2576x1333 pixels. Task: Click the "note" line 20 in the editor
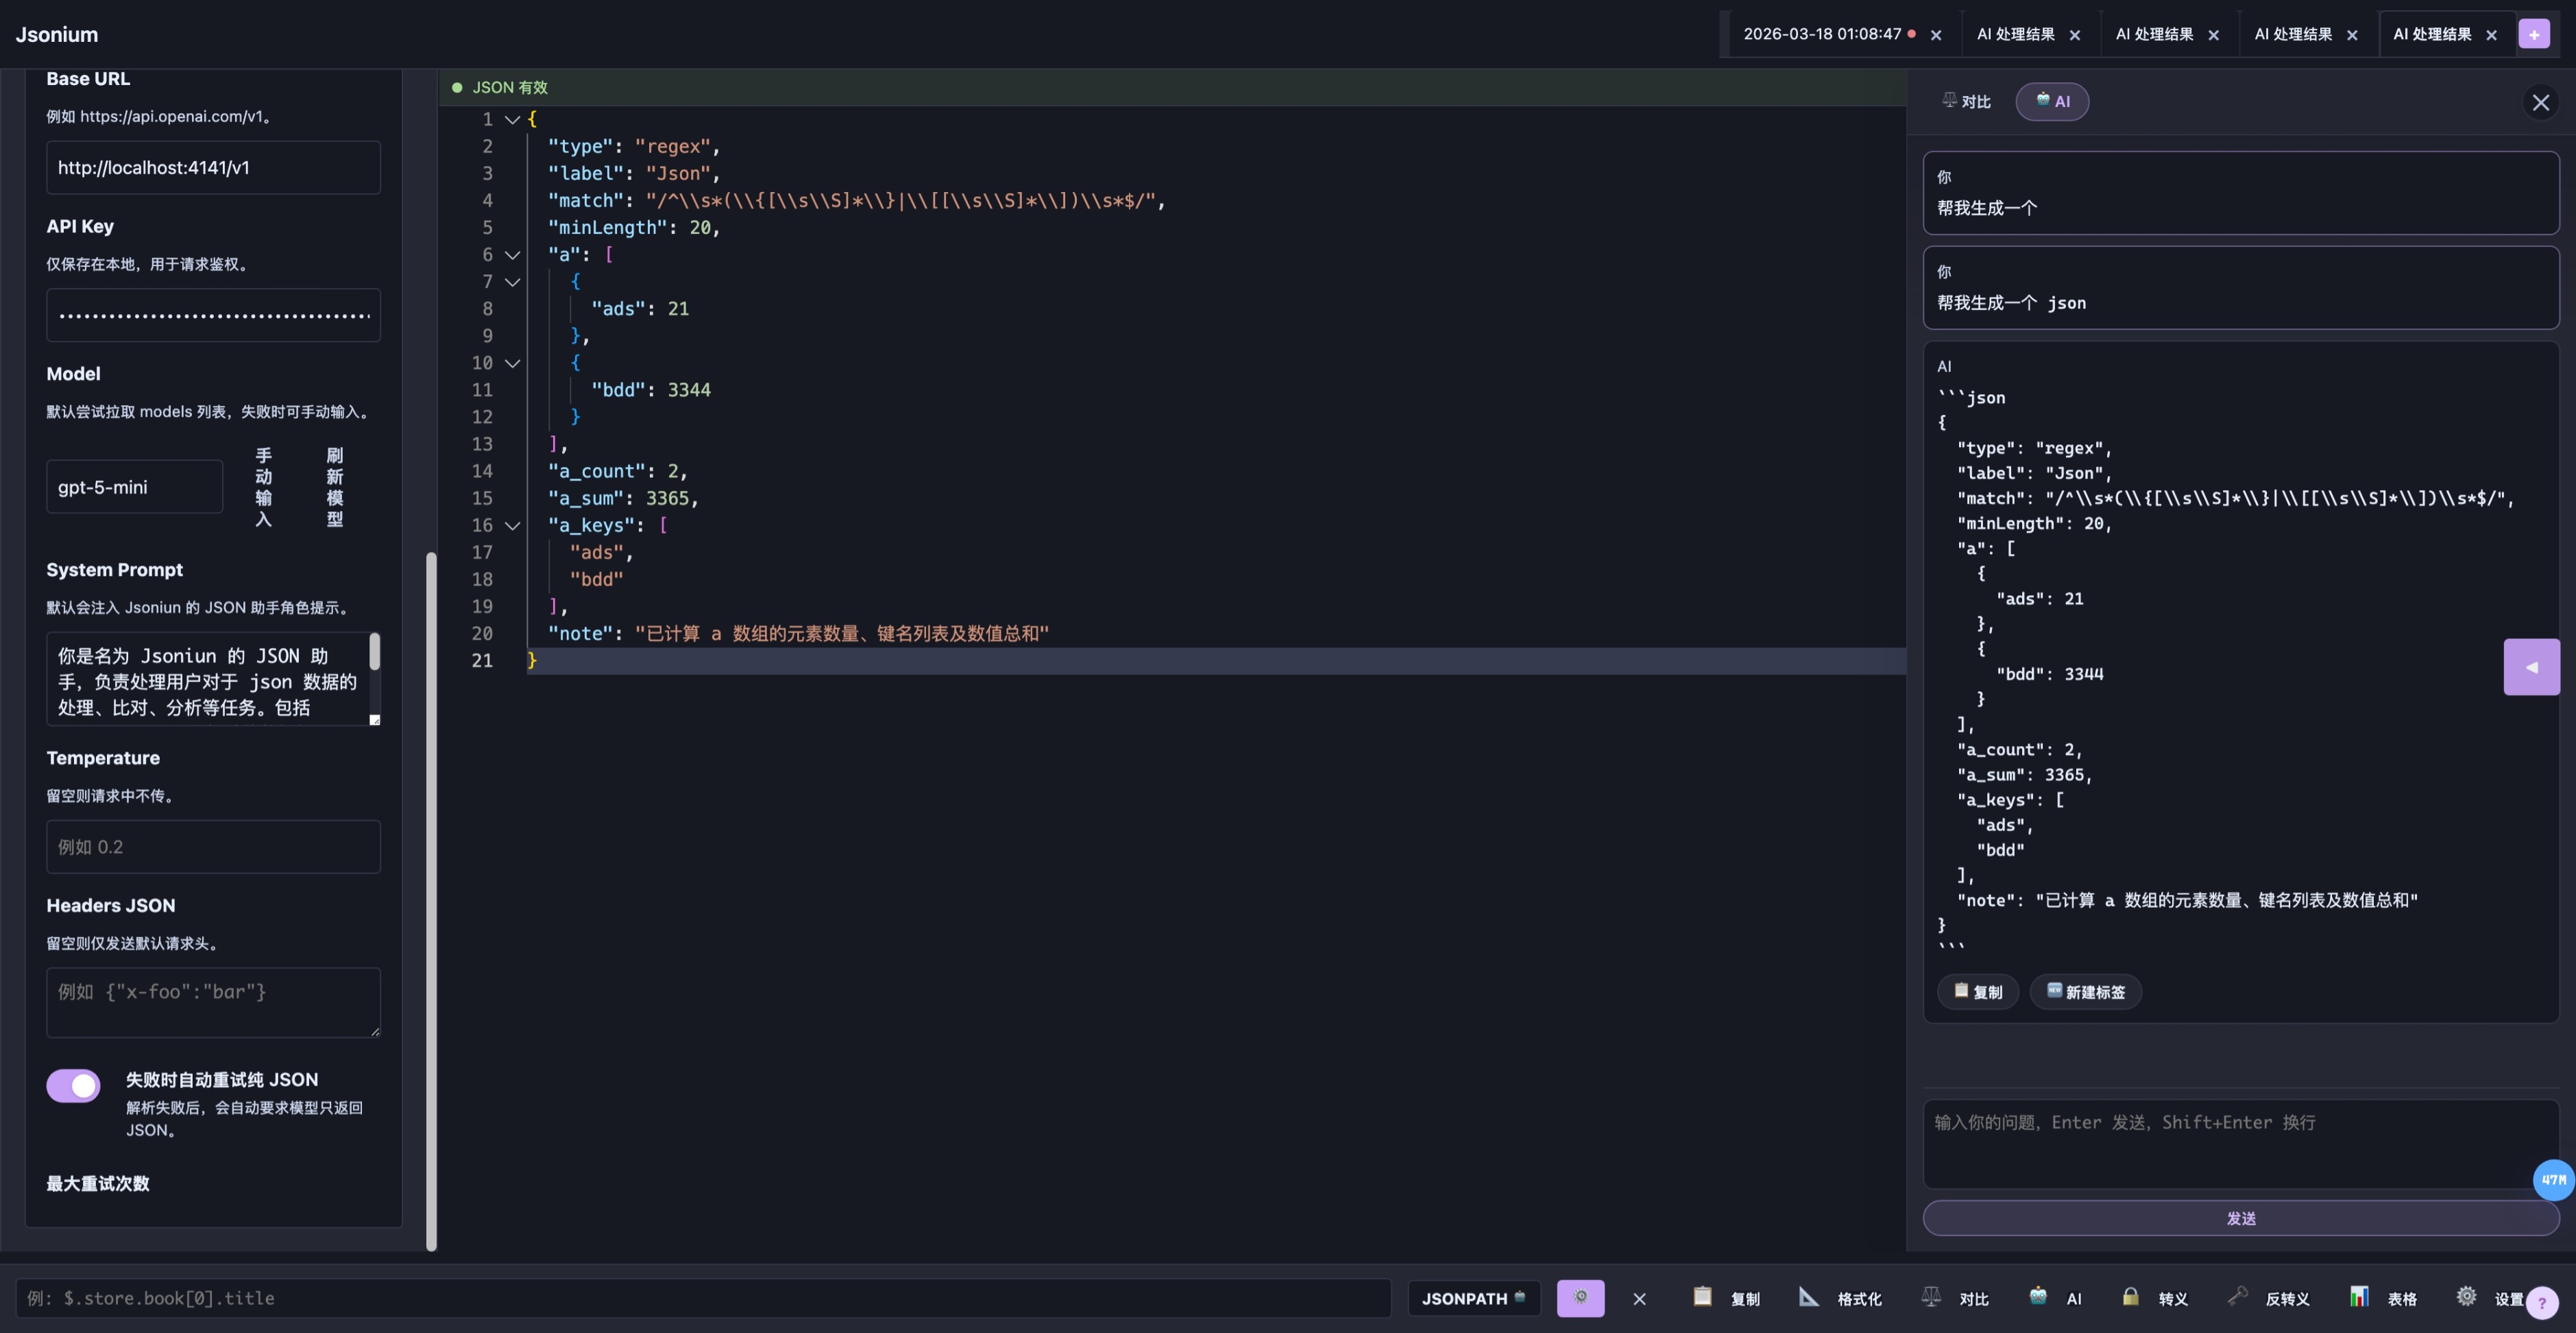[x=798, y=634]
